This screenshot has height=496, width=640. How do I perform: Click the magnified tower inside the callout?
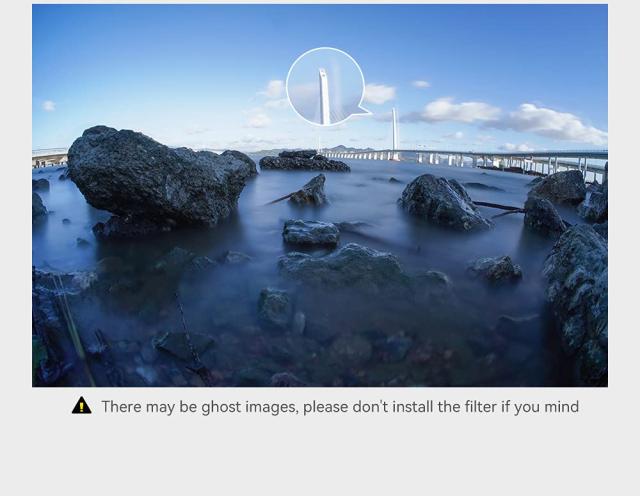click(324, 97)
